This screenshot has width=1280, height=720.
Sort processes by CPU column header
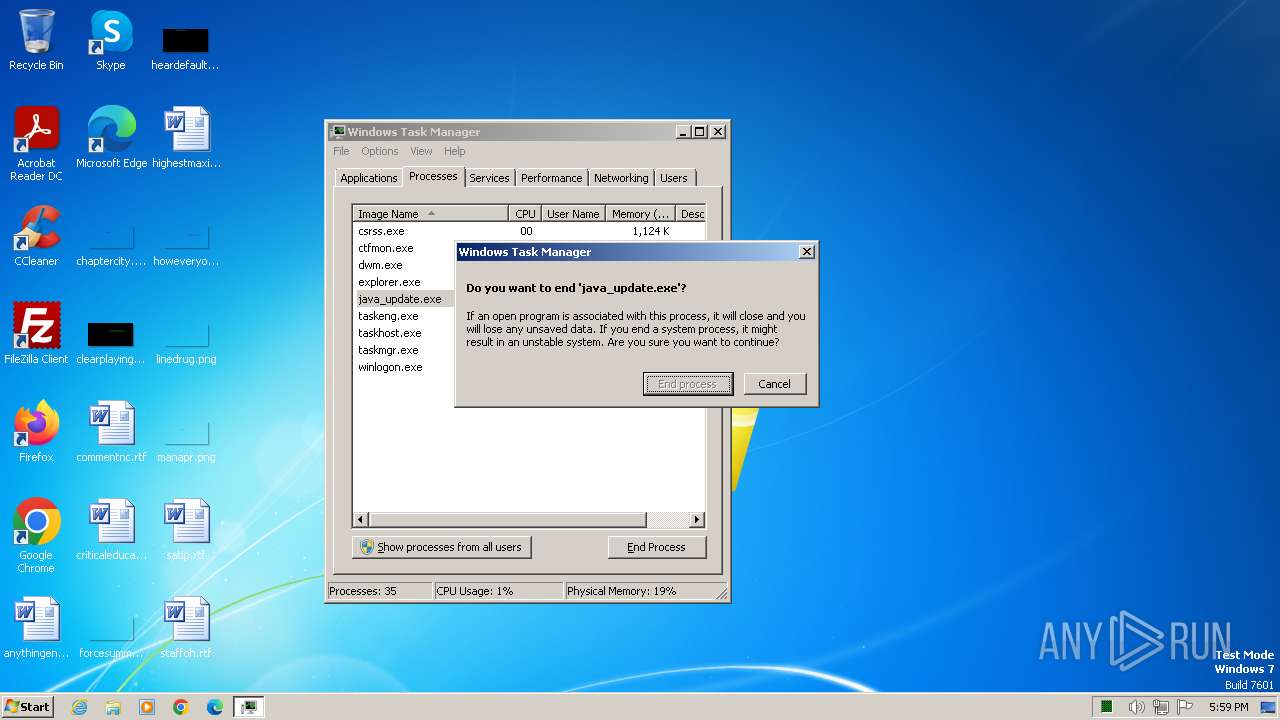point(526,214)
